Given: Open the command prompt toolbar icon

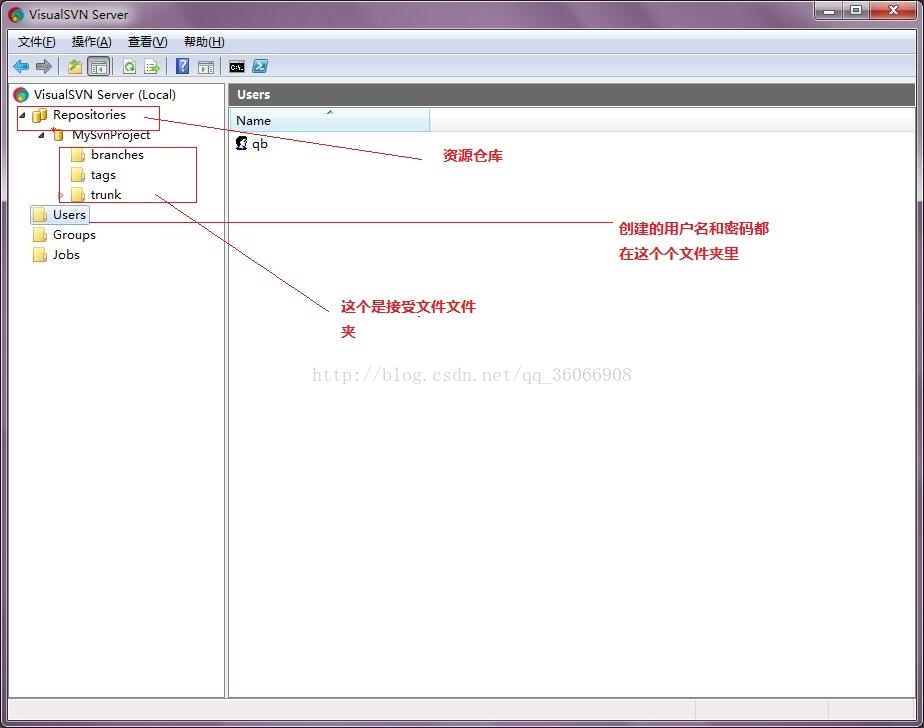Looking at the screenshot, I should (x=237, y=67).
